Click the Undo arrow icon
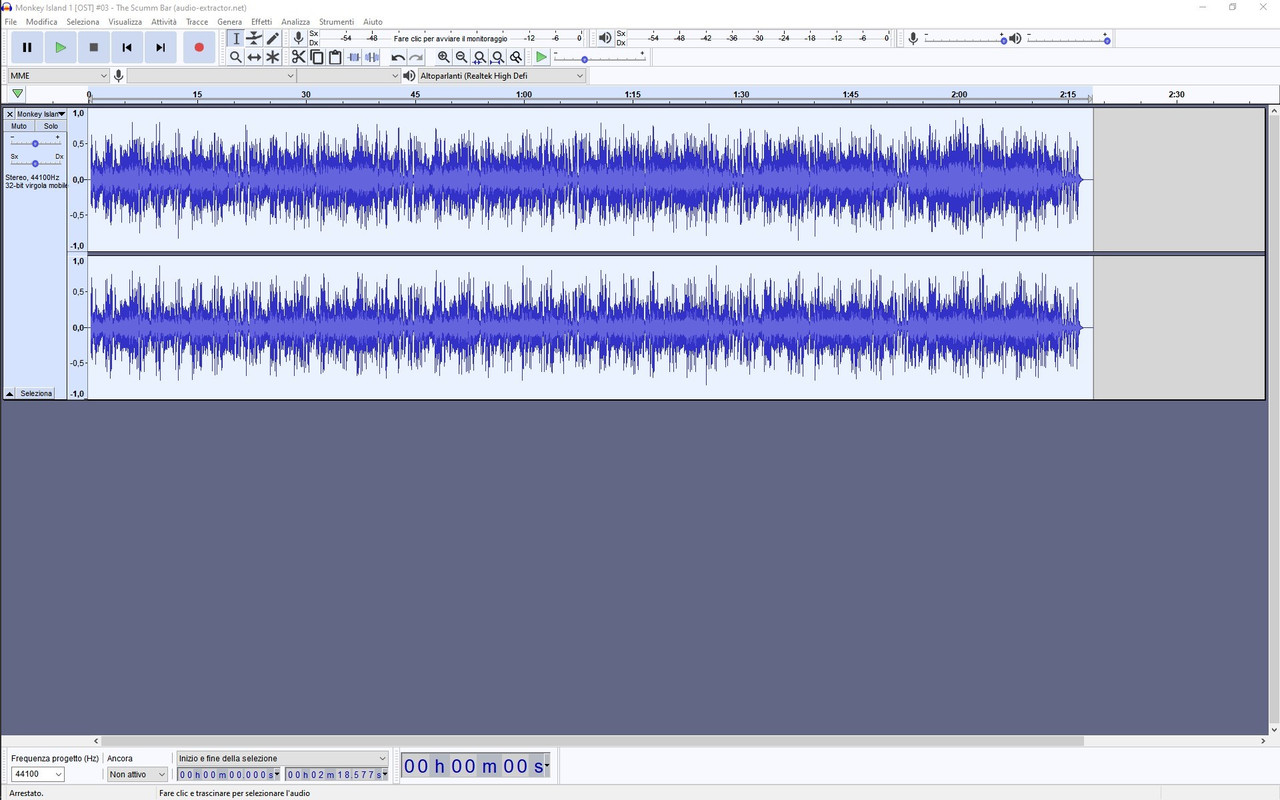The image size is (1280, 800). [x=398, y=57]
